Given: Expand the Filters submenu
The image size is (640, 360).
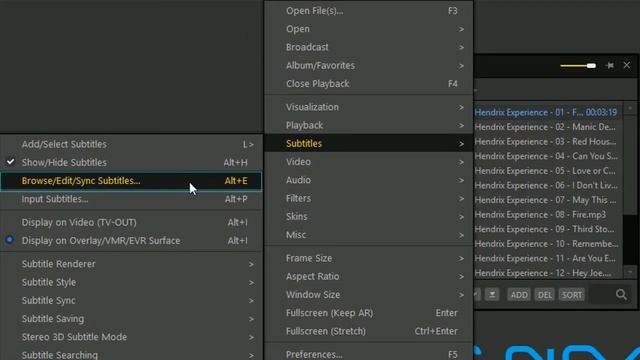Looking at the screenshot, I should pos(369,198).
